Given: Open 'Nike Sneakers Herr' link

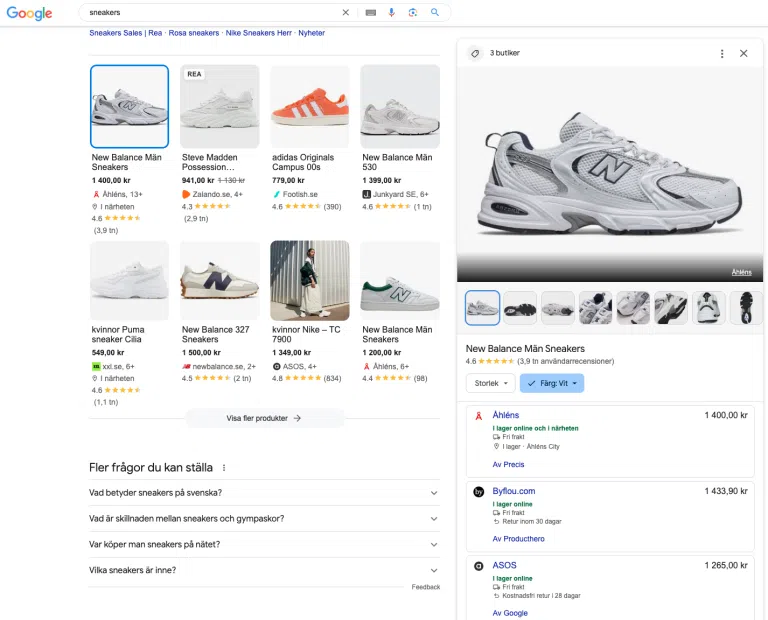Looking at the screenshot, I should [x=259, y=33].
